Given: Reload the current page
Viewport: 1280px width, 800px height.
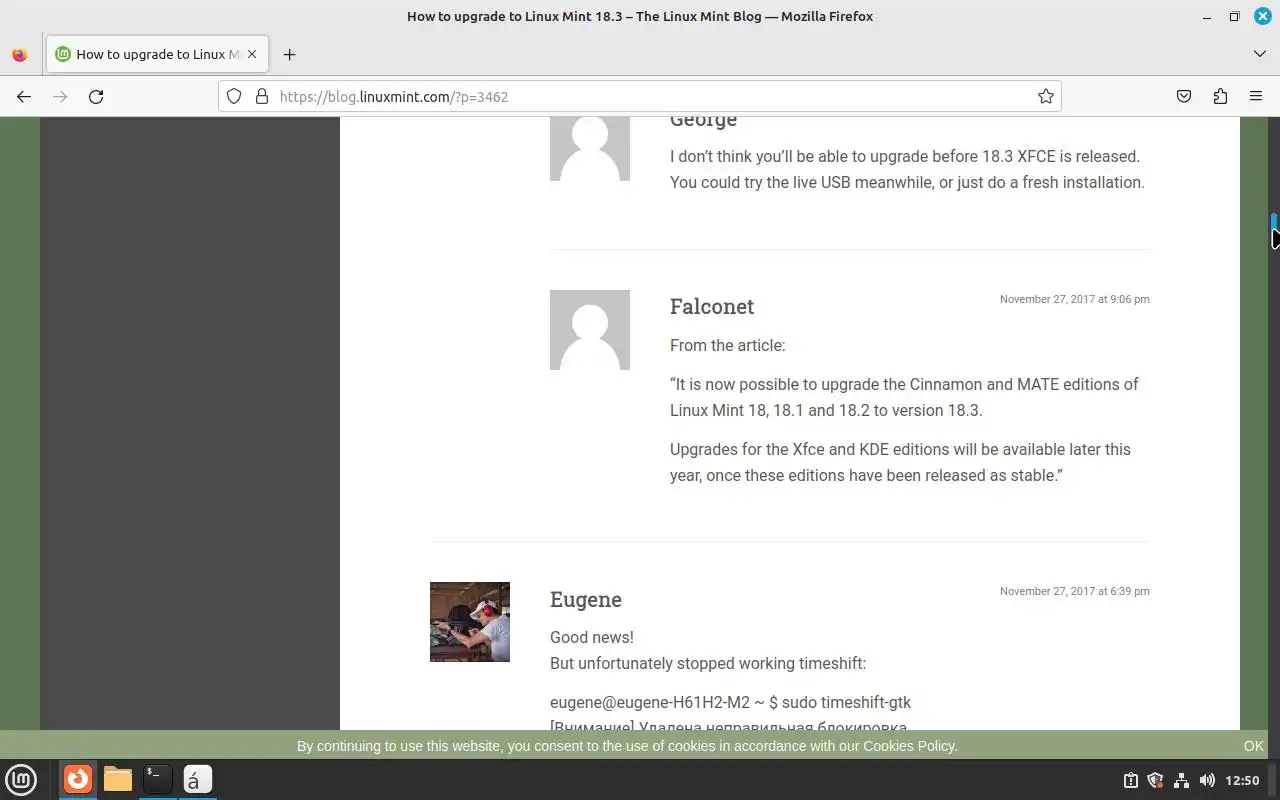Looking at the screenshot, I should (96, 96).
